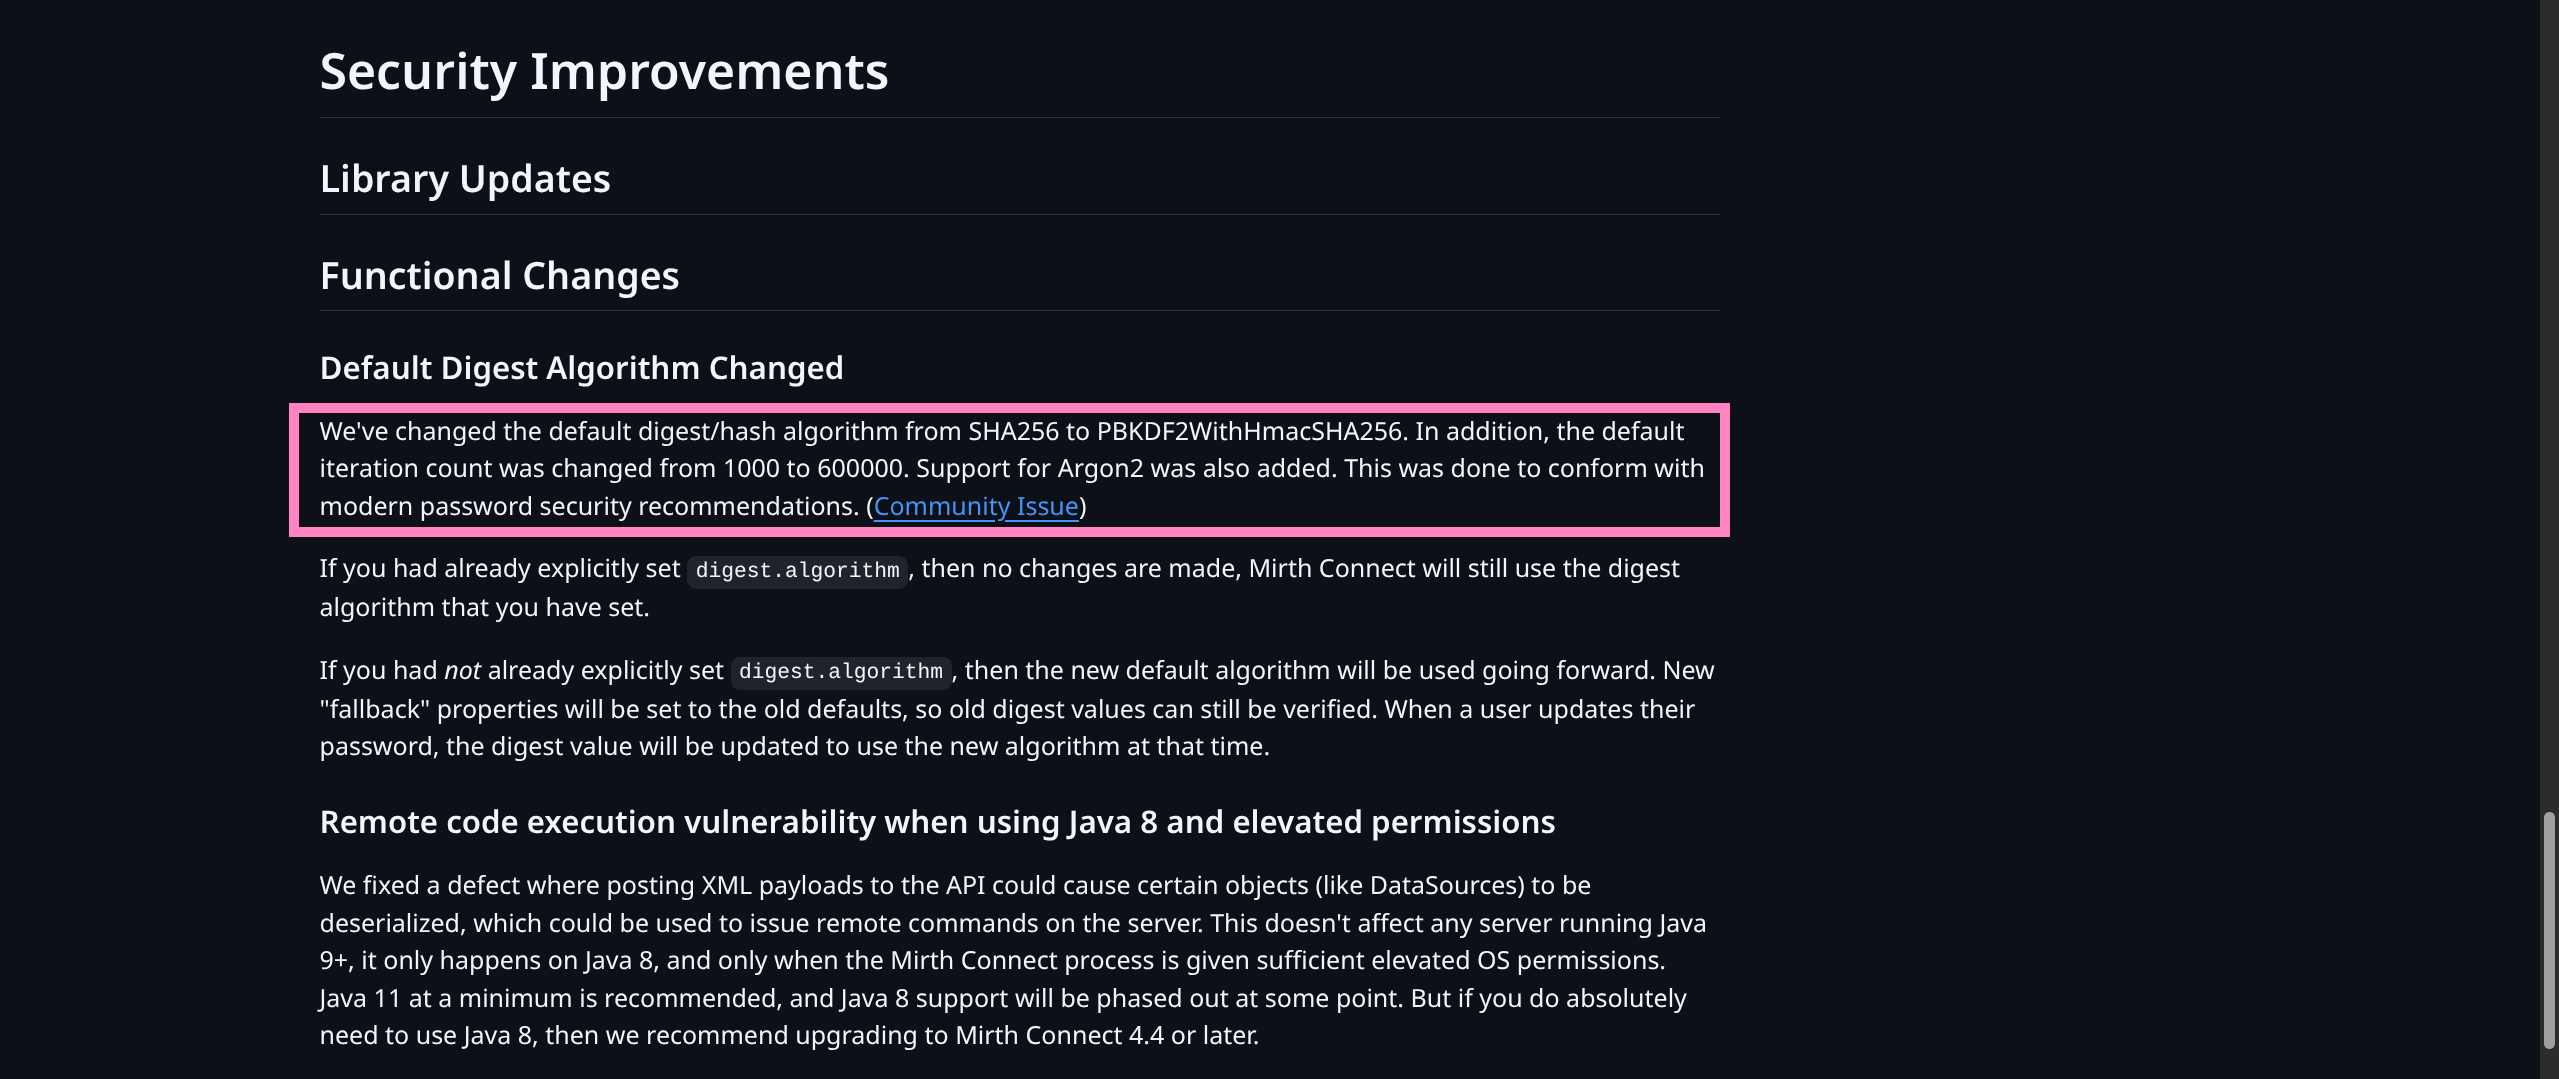Viewport: 2559px width, 1079px height.
Task: Click the text "Java 11" in the paragraph
Action: click(x=360, y=999)
